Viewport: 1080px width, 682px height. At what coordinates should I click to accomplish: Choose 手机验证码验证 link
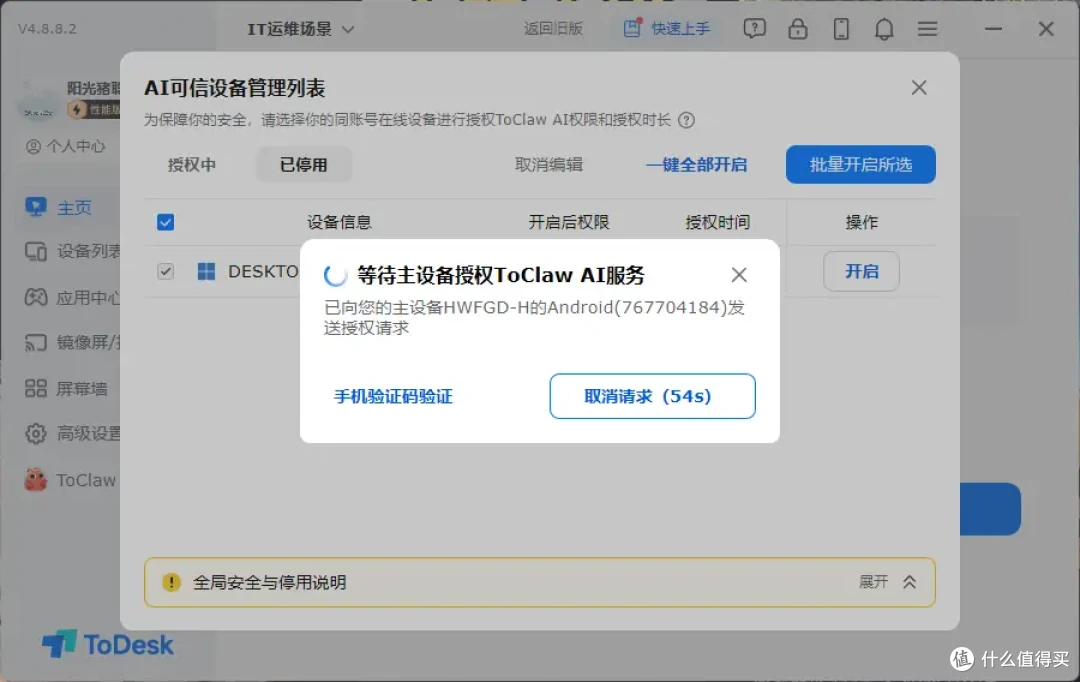click(x=393, y=396)
